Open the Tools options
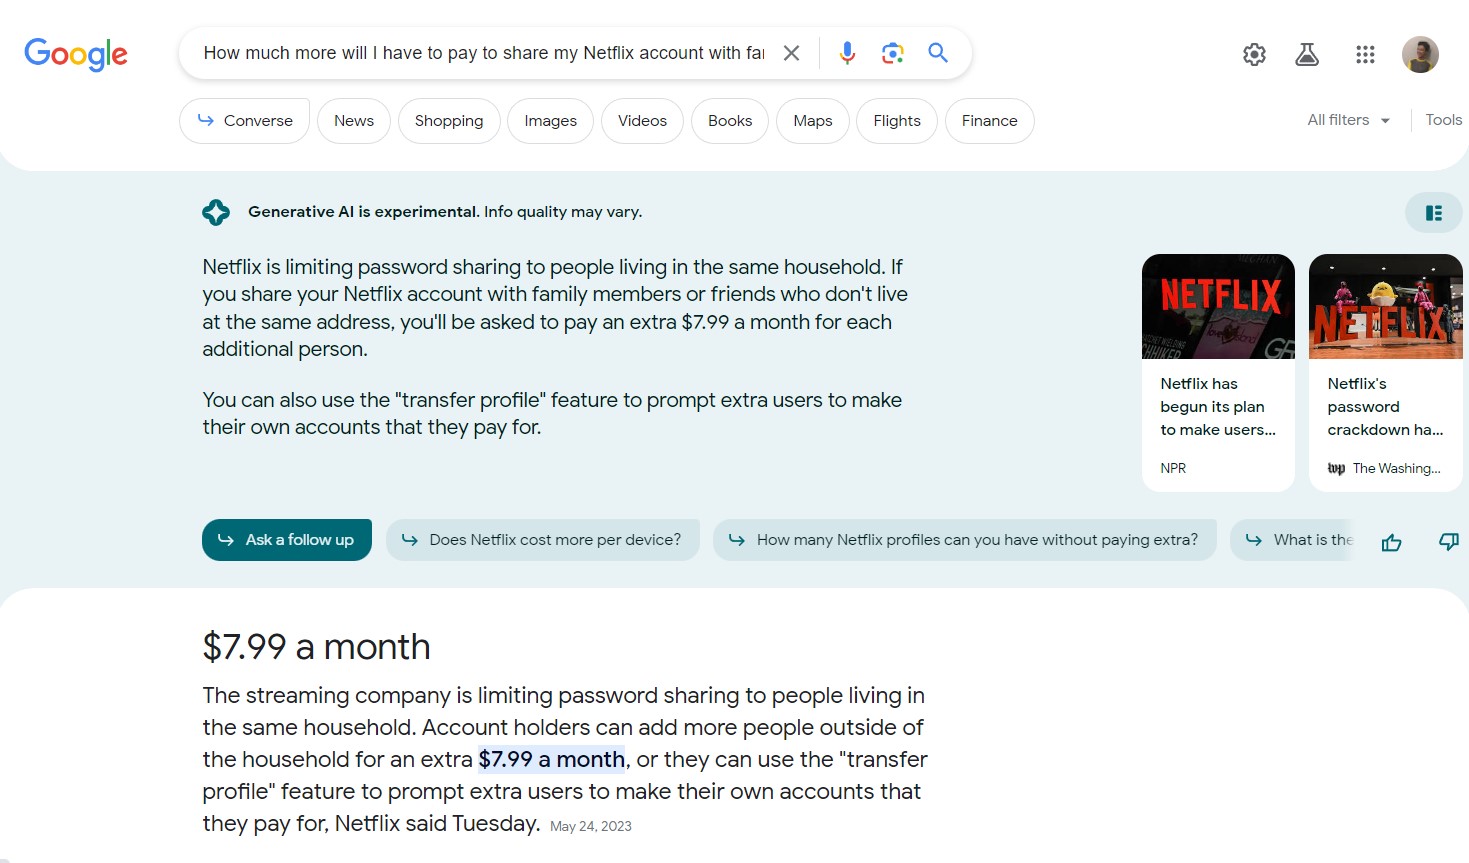Screen dimensions: 1469x863 (1443, 120)
